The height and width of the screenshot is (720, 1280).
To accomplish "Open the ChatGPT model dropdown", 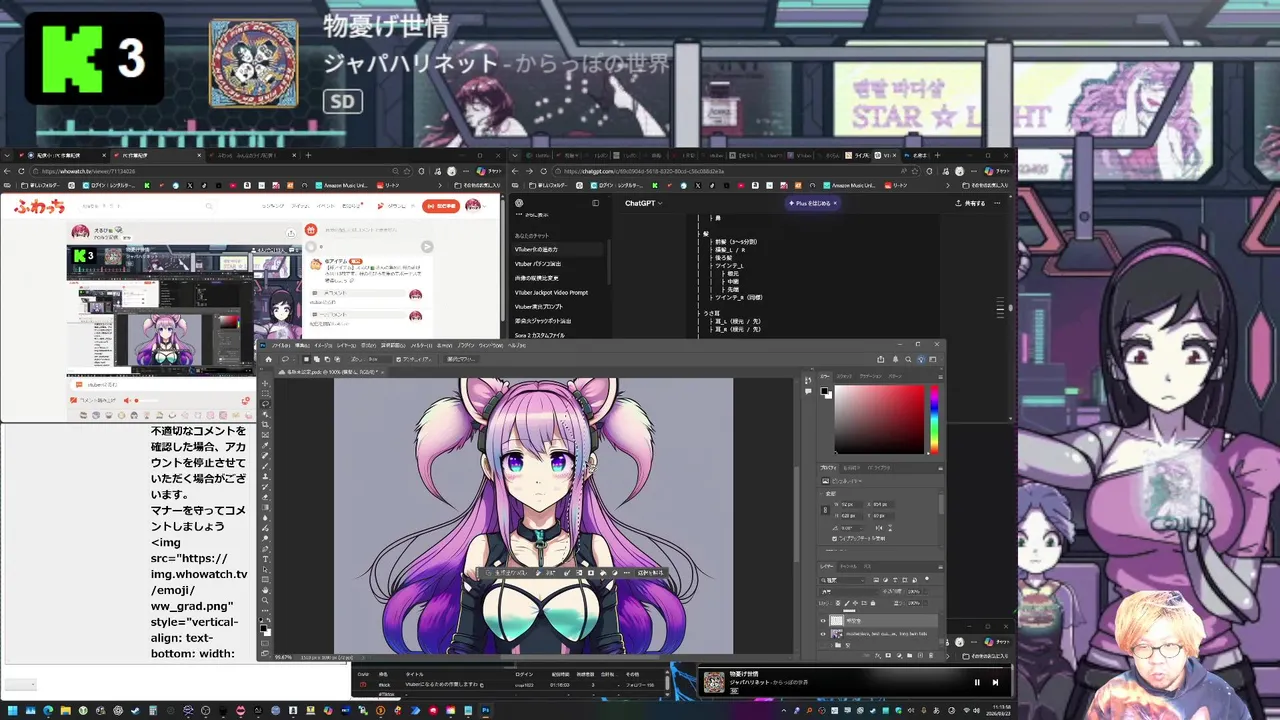I will tap(644, 203).
